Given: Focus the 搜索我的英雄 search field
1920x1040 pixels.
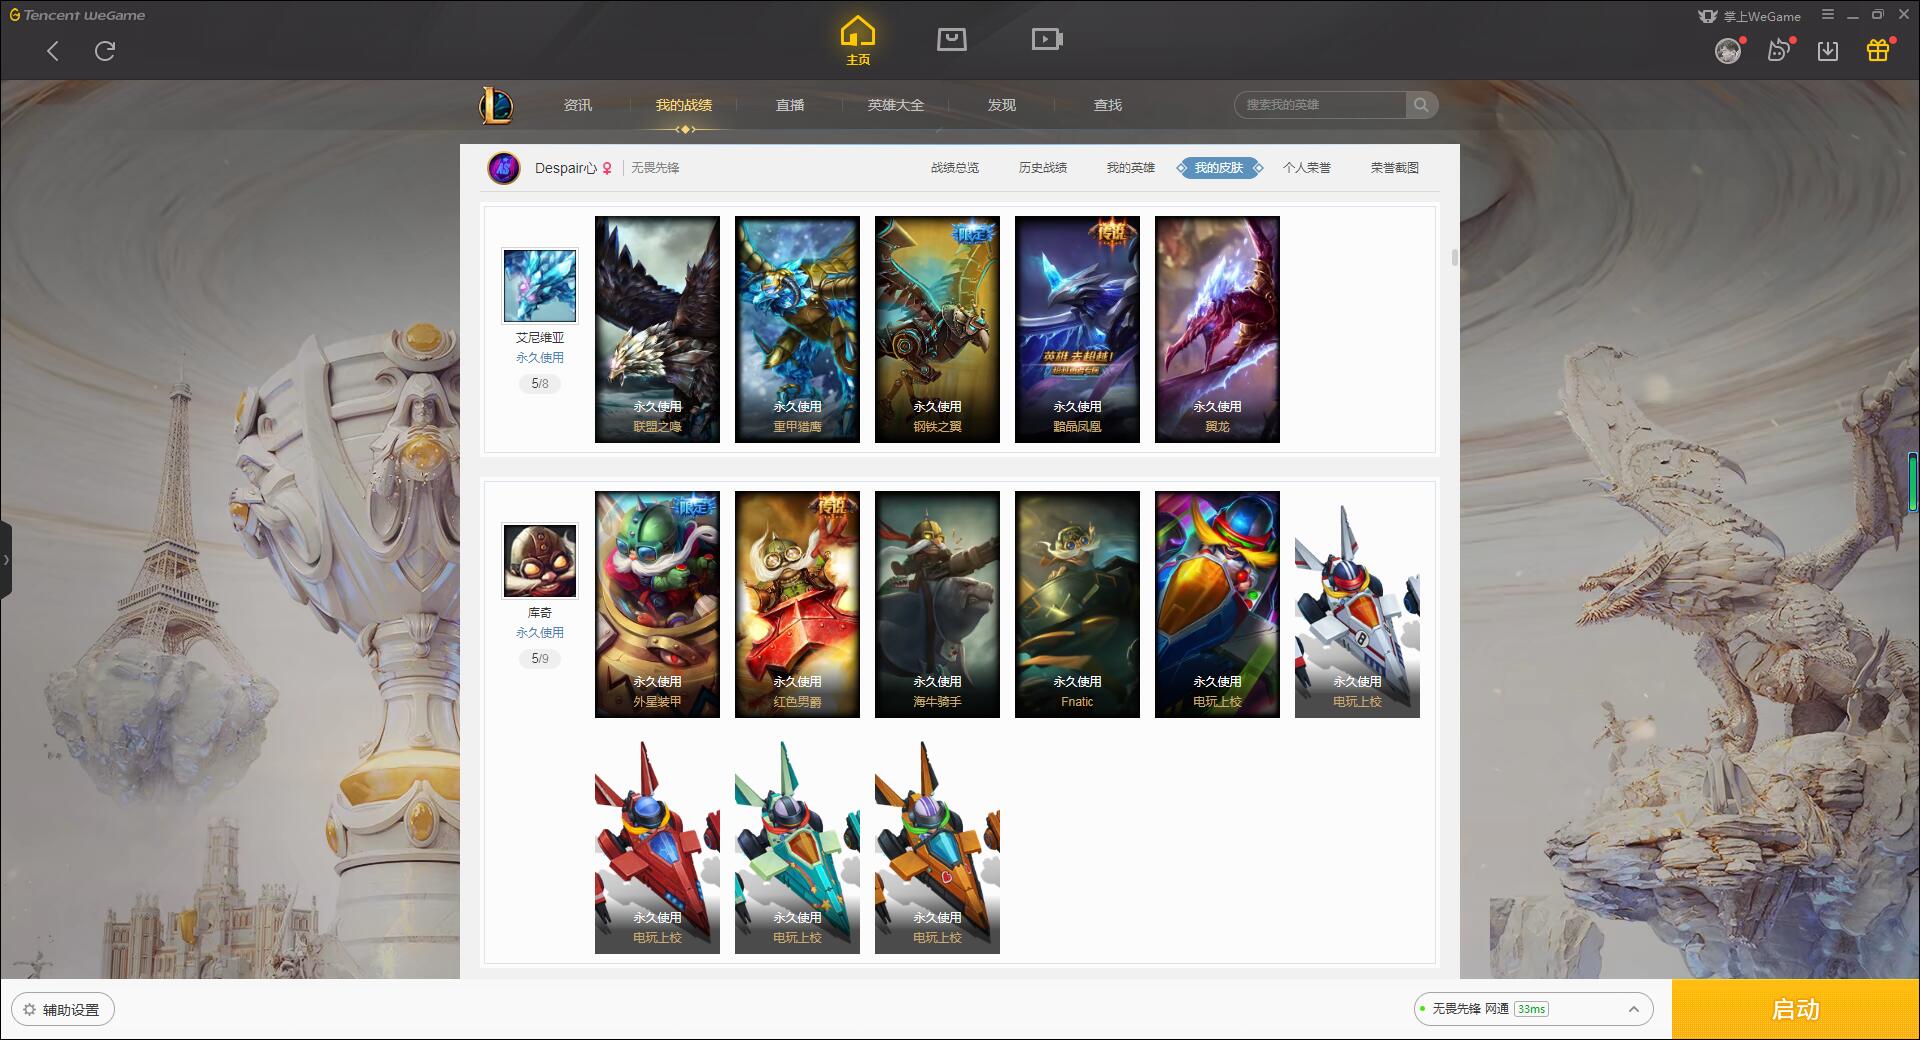Looking at the screenshot, I should pyautogui.click(x=1320, y=105).
